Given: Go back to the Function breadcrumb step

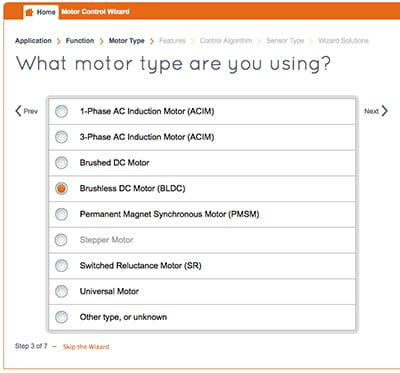Looking at the screenshot, I should tap(80, 41).
